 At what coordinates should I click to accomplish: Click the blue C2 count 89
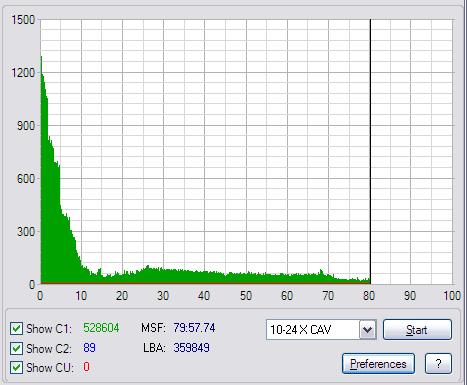tap(89, 348)
